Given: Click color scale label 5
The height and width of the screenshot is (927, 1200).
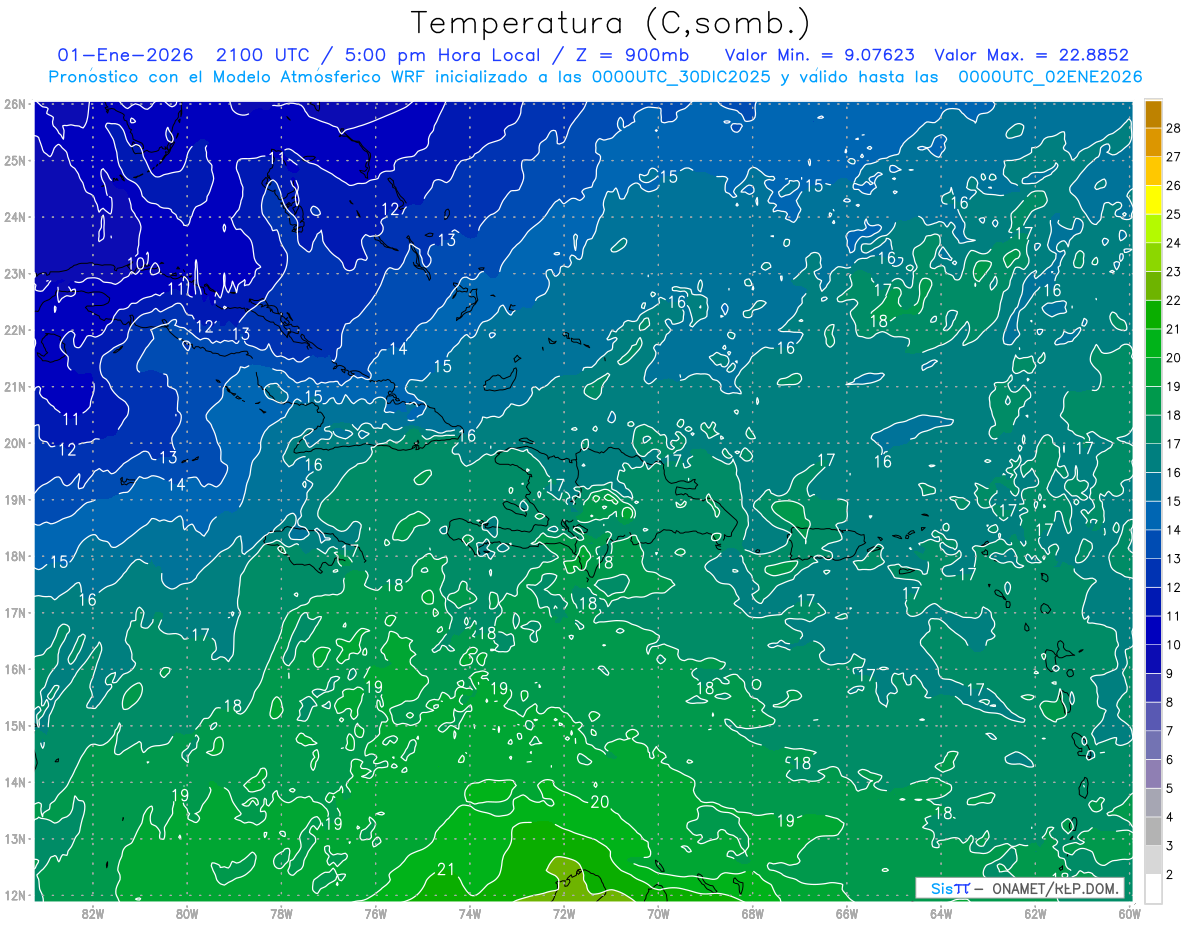Looking at the screenshot, I should click(1169, 788).
